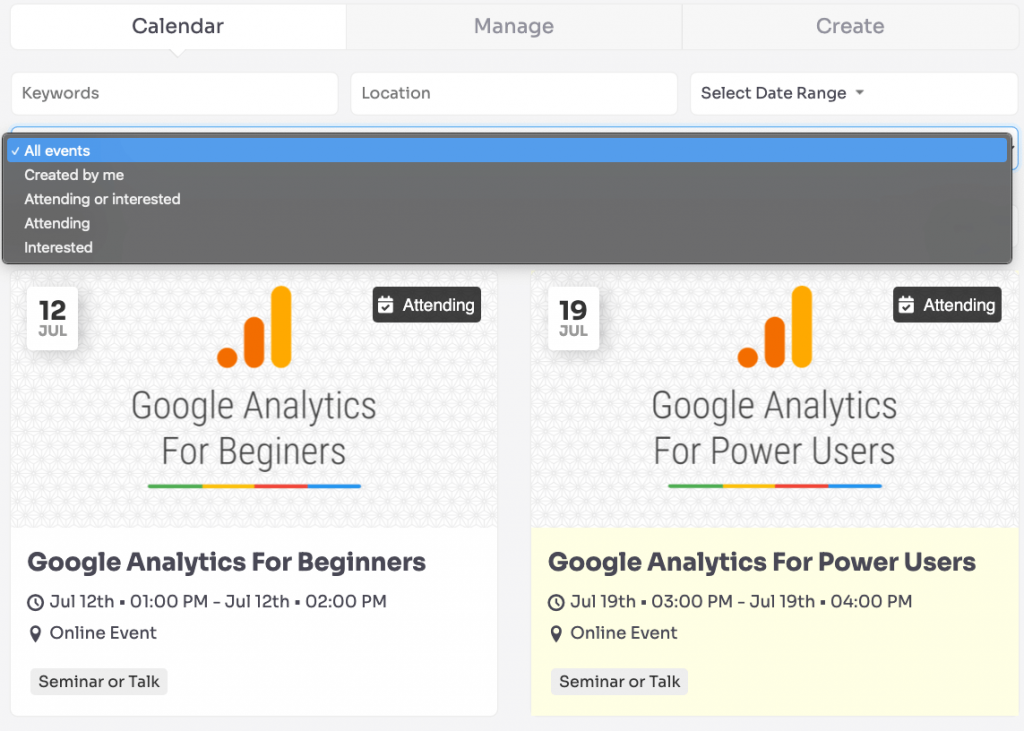
Task: Click the calendar check icon on Beginners Attending badge
Action: coord(386,305)
